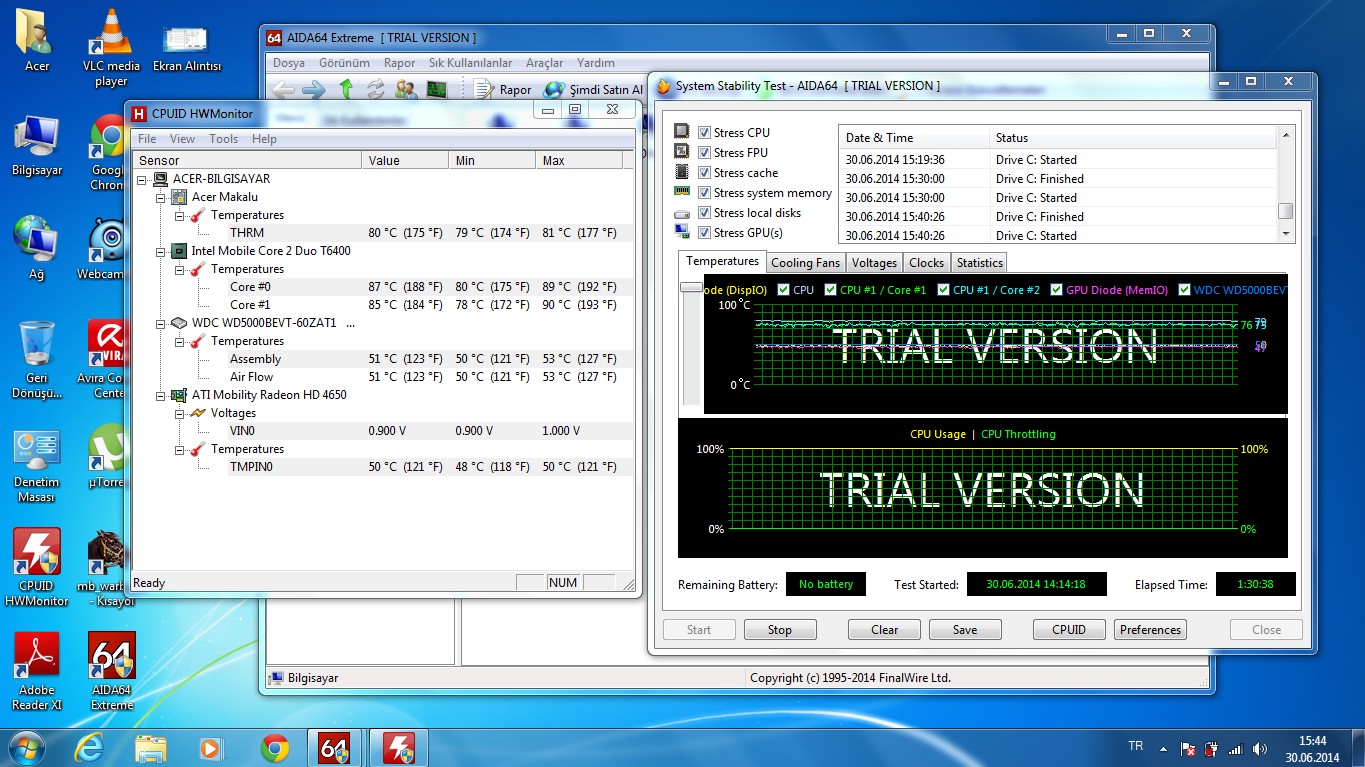Open the system monitor graph icon in AIDA64 toolbar
Image resolution: width=1365 pixels, height=767 pixels.
point(436,89)
